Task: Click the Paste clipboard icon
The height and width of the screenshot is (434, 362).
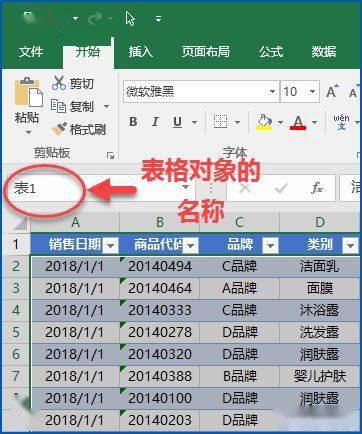Action: 29,92
